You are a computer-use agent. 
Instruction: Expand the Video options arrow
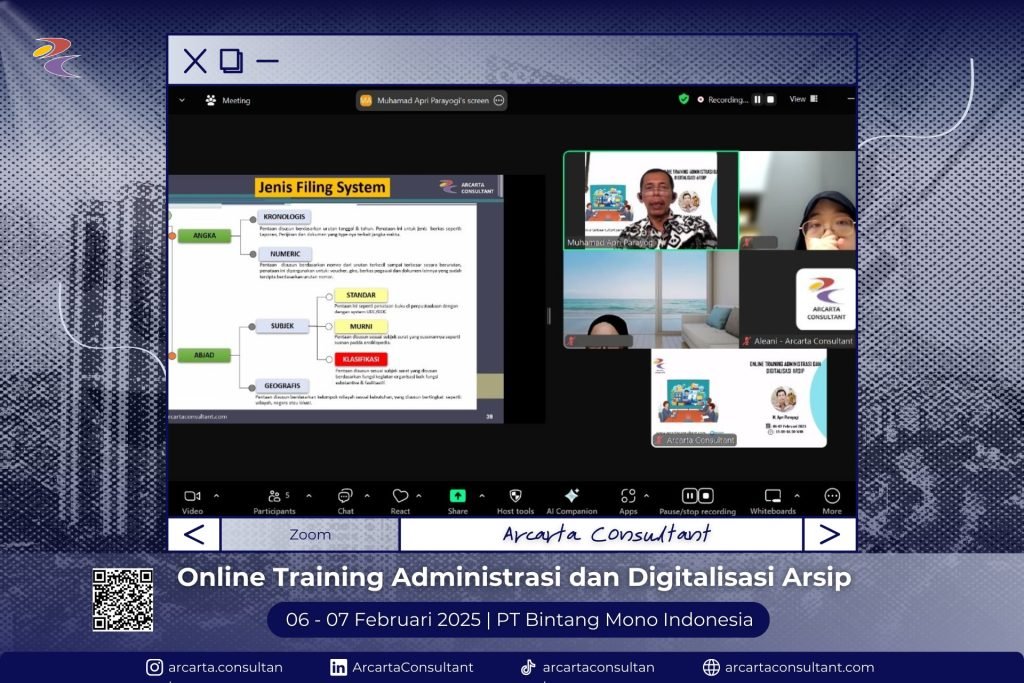tap(217, 495)
